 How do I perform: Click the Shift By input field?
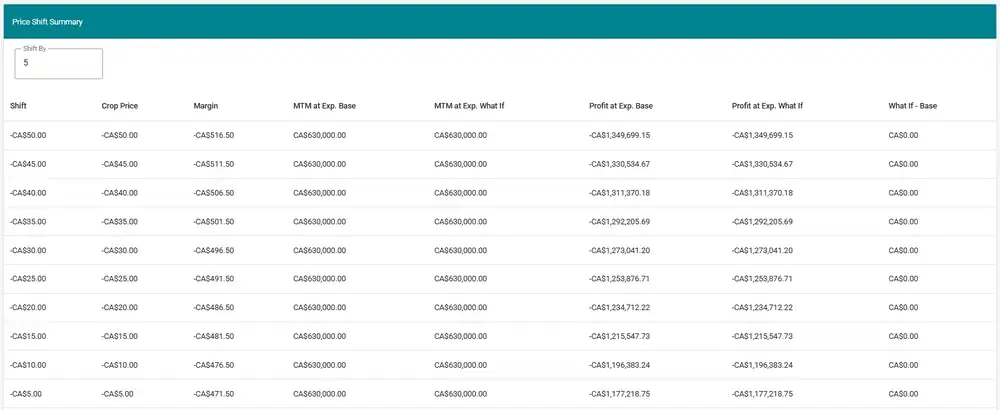coord(59,64)
